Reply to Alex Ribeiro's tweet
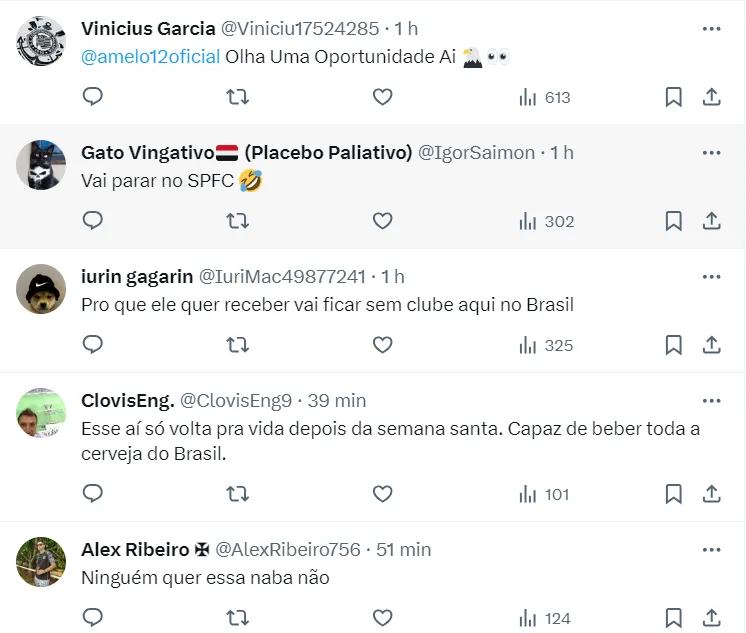The height and width of the screenshot is (633, 746). pyautogui.click(x=93, y=618)
